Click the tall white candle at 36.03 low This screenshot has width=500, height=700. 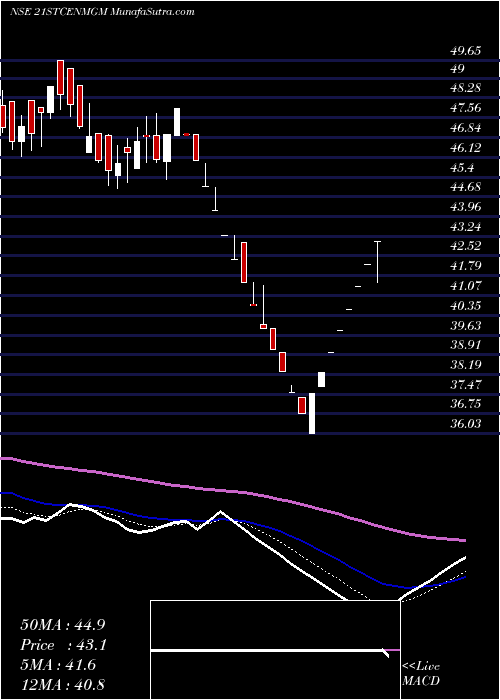click(x=312, y=413)
